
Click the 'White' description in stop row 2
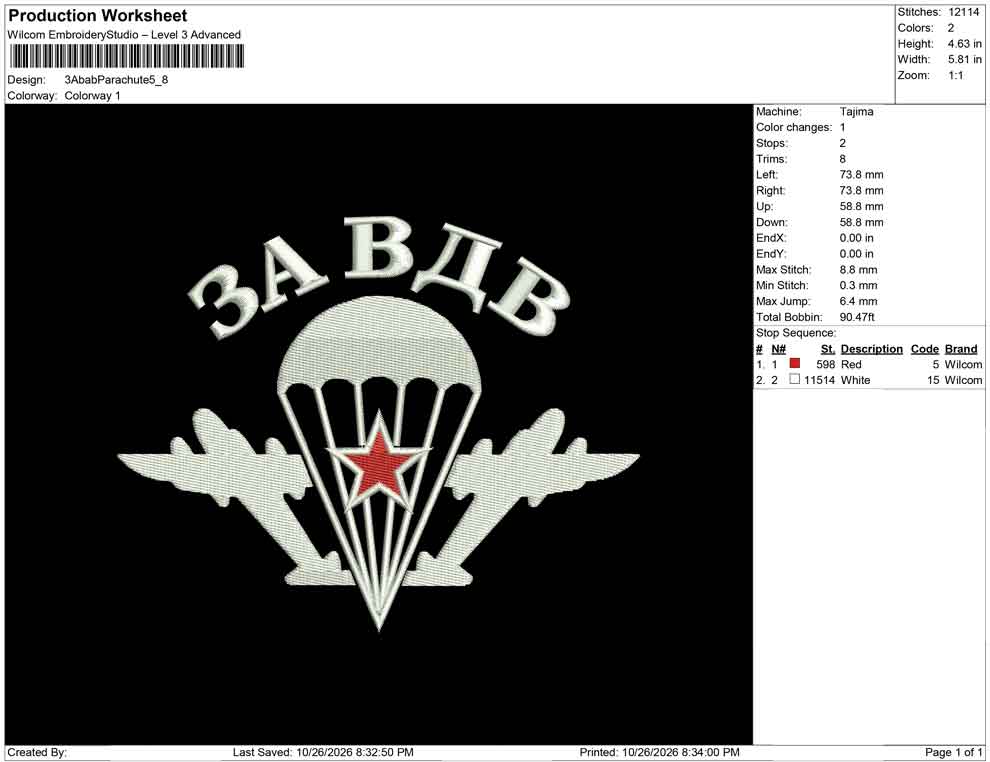[x=856, y=380]
